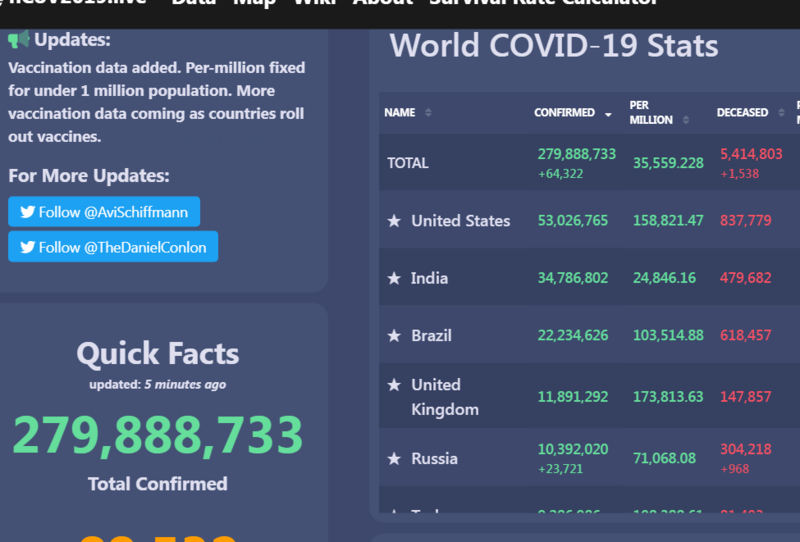The width and height of the screenshot is (800, 542).
Task: Click sort arrows next to Deceased header
Action: 781,113
